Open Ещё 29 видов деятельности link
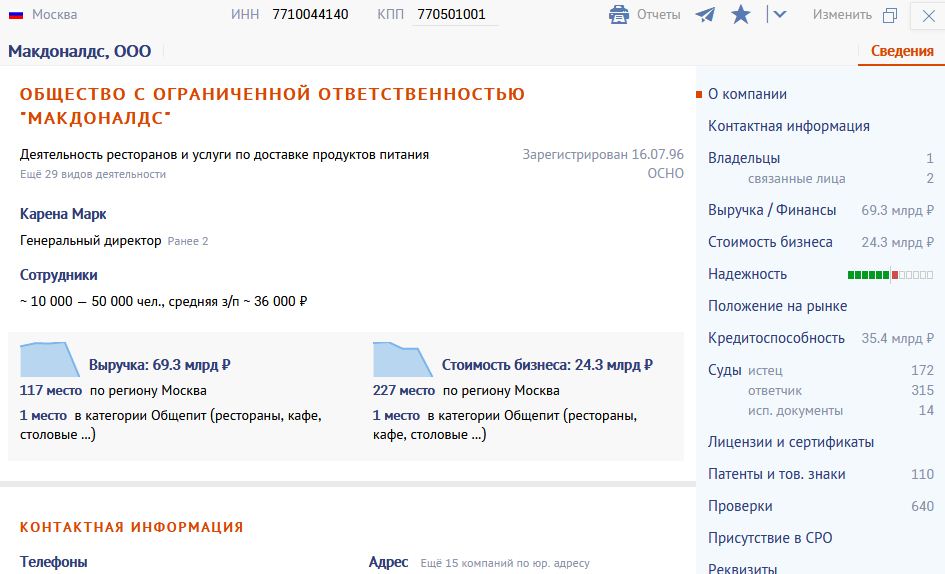945x574 pixels. click(93, 174)
